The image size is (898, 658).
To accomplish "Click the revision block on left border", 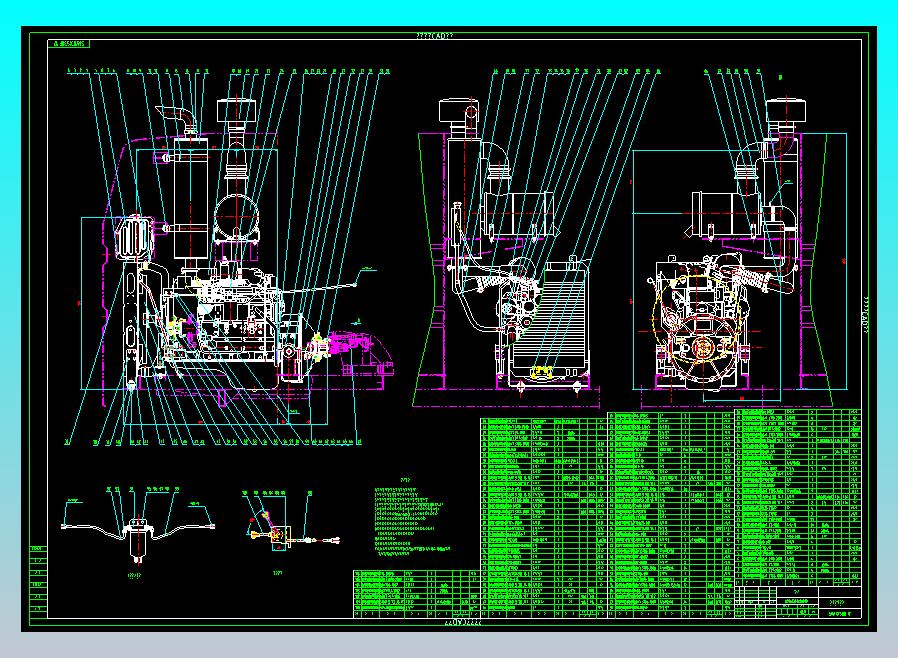I will 38,582.
